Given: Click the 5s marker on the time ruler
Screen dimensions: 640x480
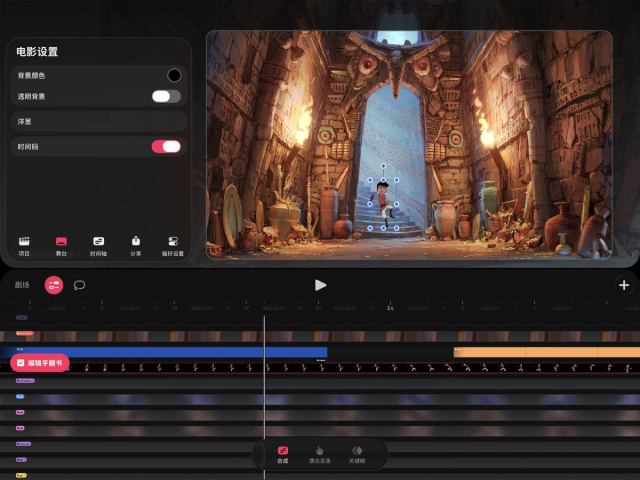Looking at the screenshot, I should pos(390,308).
